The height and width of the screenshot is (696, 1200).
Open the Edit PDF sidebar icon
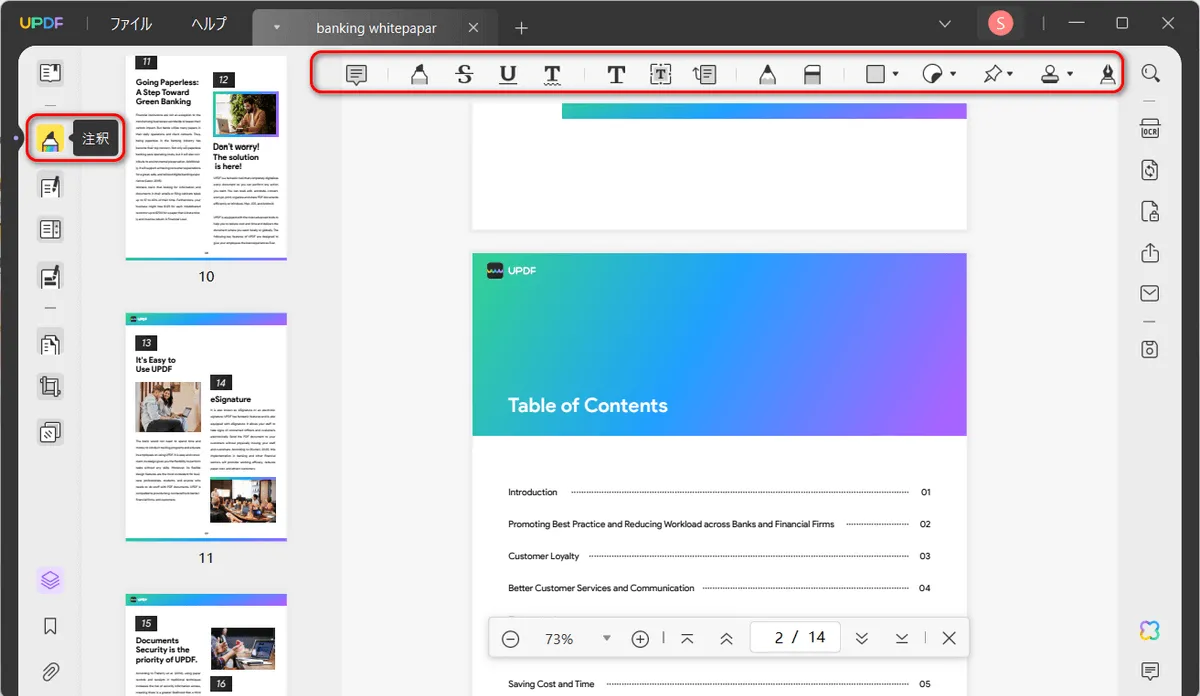[50, 186]
